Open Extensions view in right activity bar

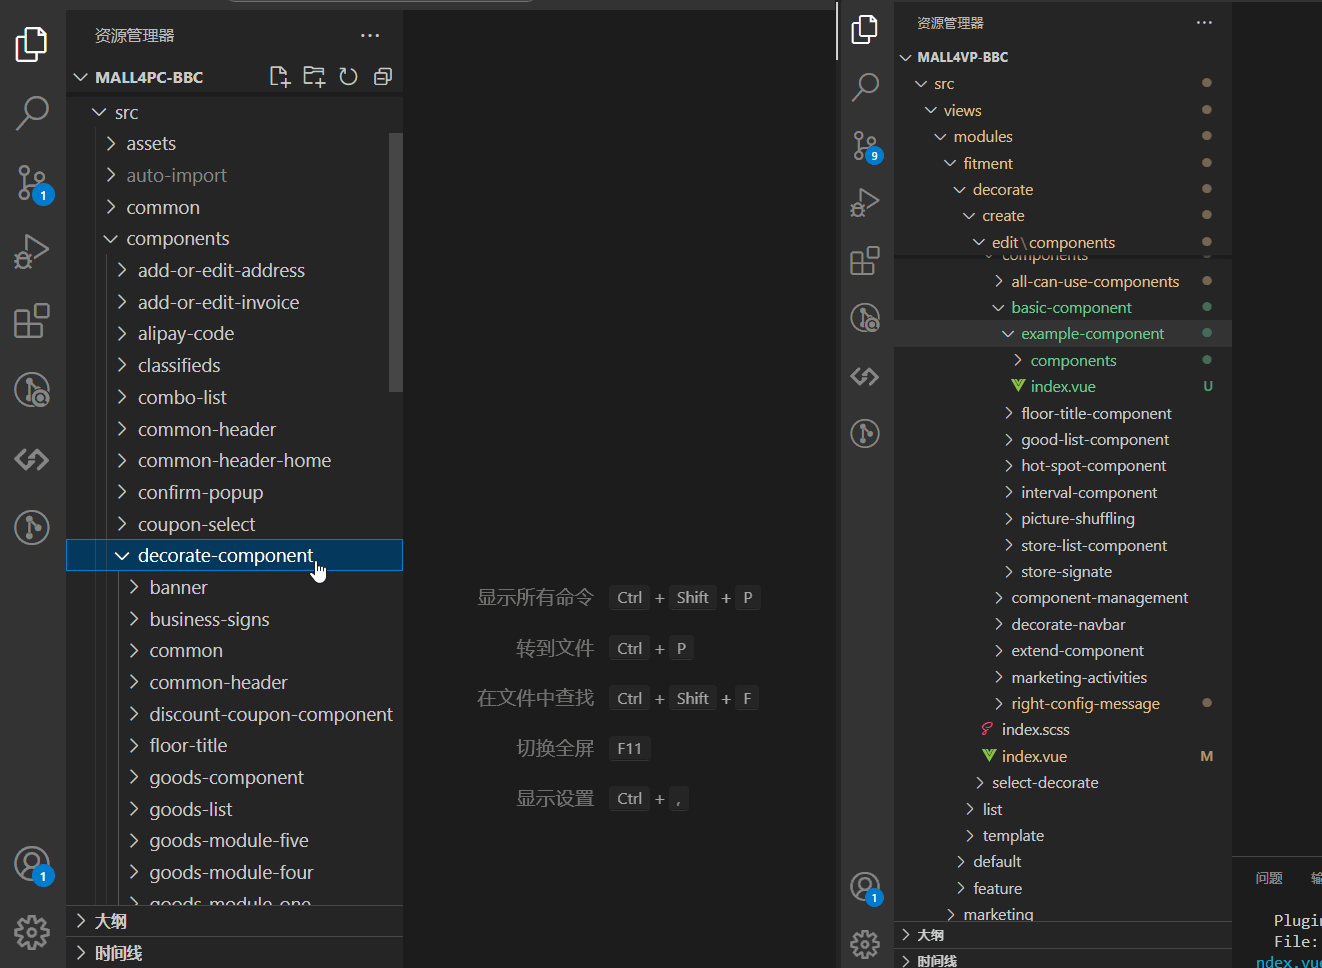864,261
